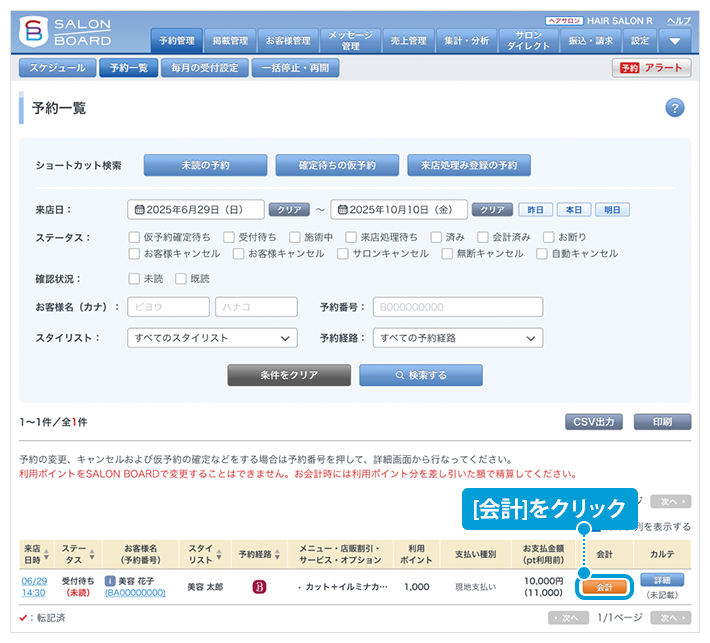Image resolution: width=710 pixels, height=643 pixels.
Task: Check 自動キャンセル status
Action: 542,254
